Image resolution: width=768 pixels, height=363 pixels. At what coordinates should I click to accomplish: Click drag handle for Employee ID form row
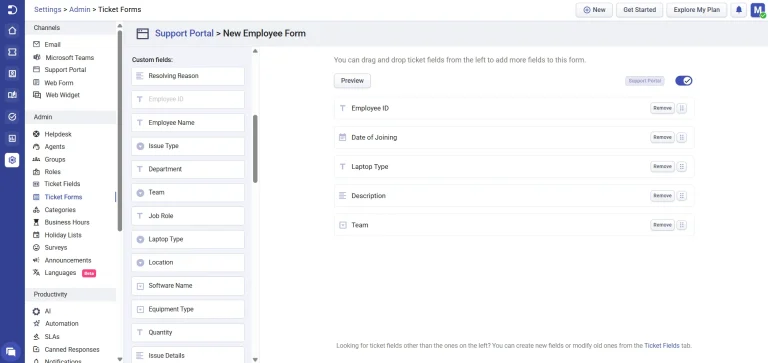pos(681,108)
